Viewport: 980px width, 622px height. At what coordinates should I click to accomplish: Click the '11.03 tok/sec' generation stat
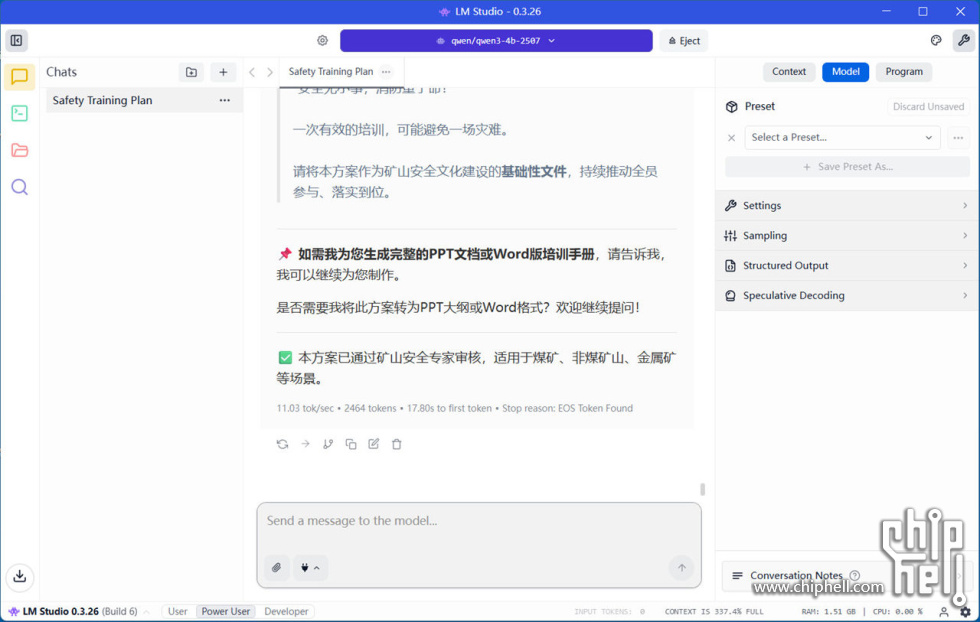click(x=305, y=408)
